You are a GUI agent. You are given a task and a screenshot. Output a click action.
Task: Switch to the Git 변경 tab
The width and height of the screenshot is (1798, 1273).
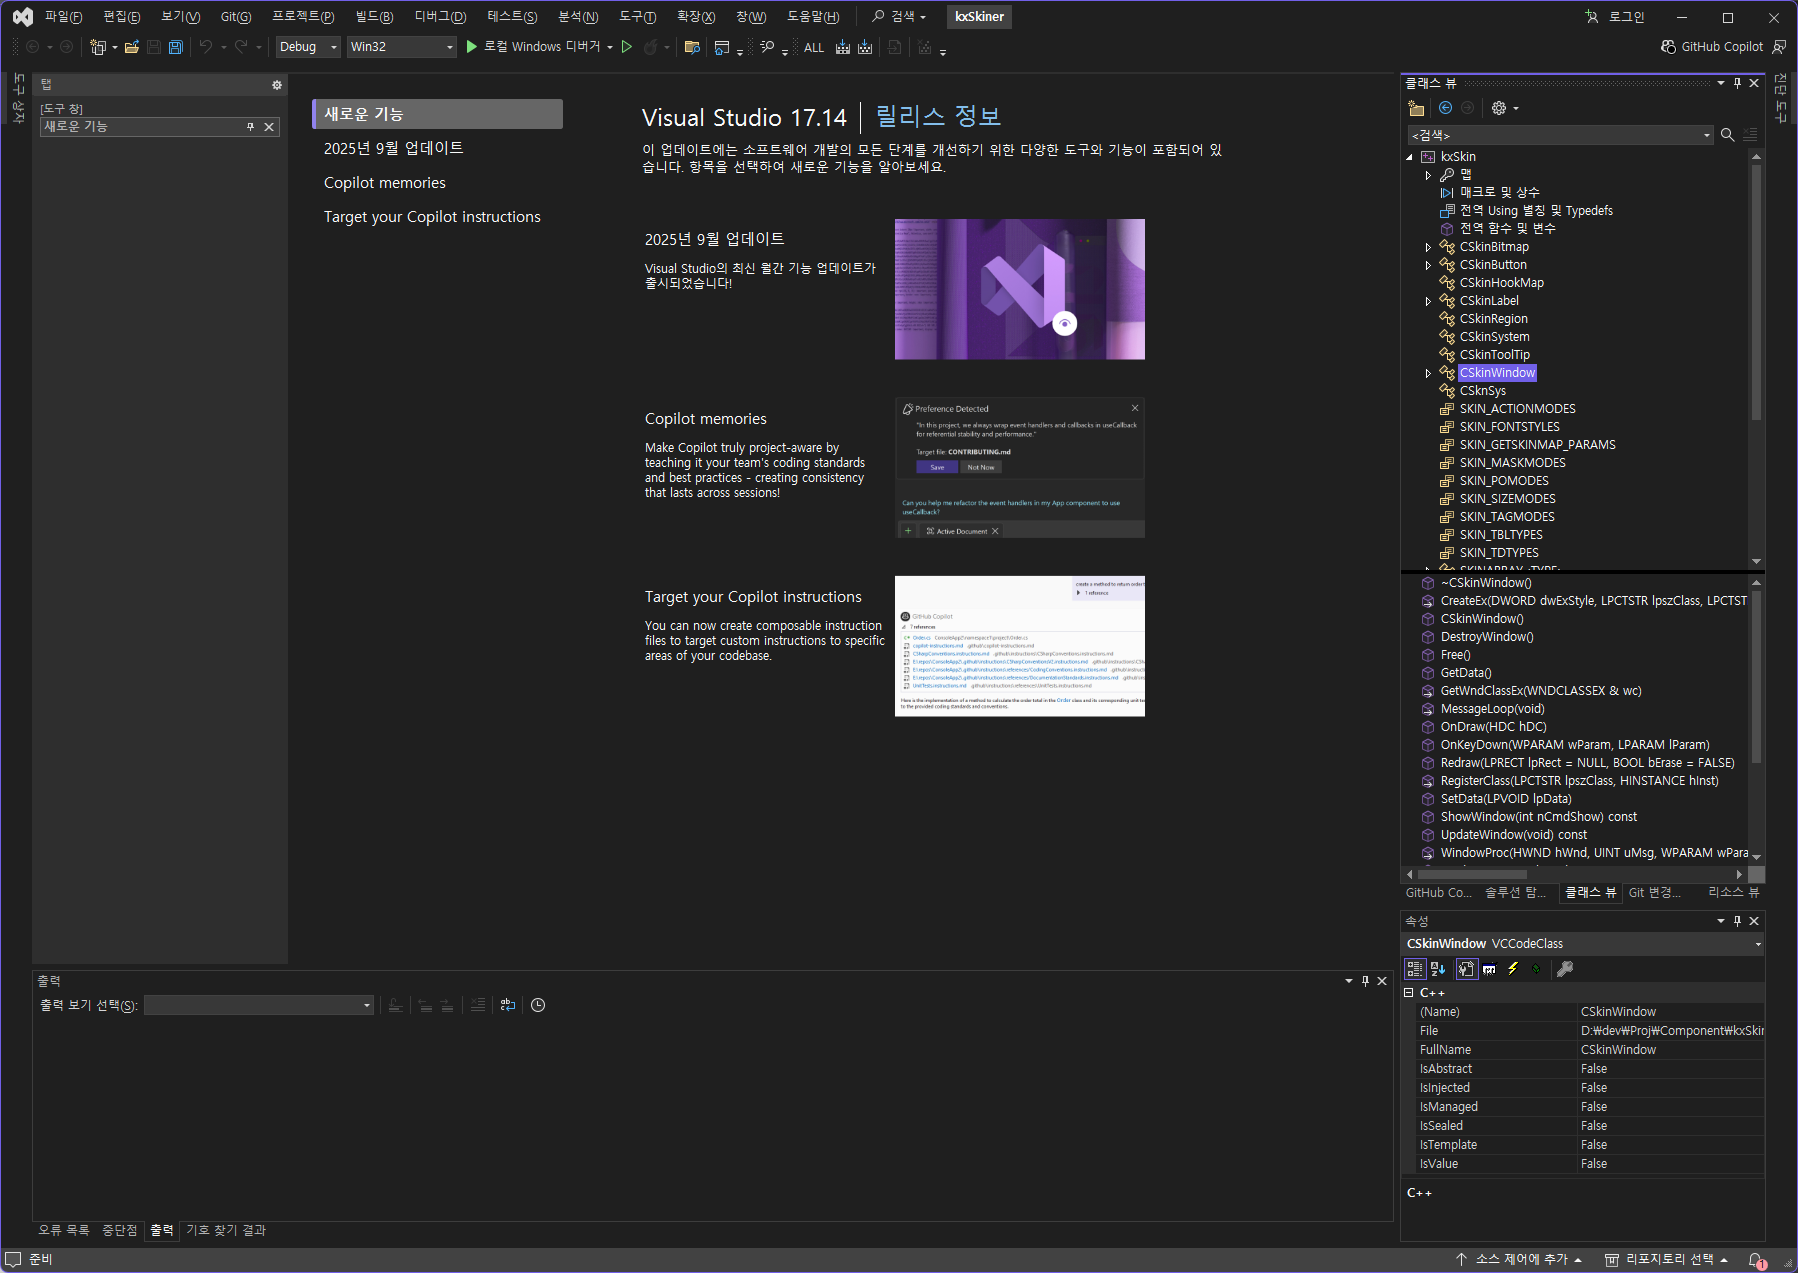tap(1654, 892)
